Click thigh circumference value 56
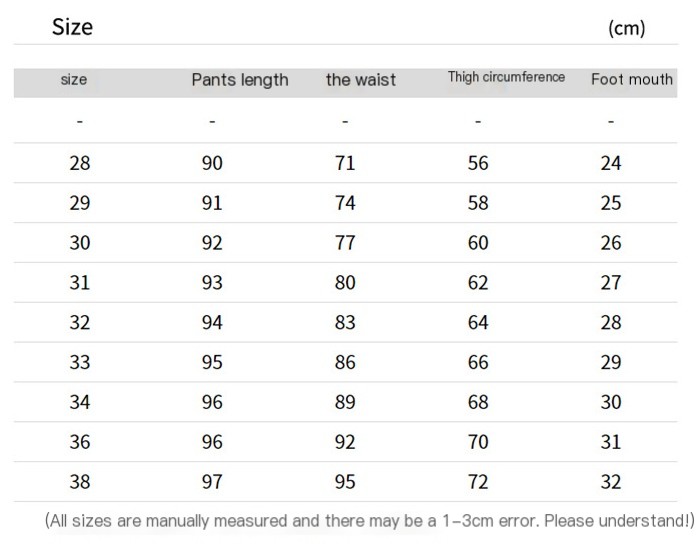The image size is (699, 547). [x=478, y=163]
